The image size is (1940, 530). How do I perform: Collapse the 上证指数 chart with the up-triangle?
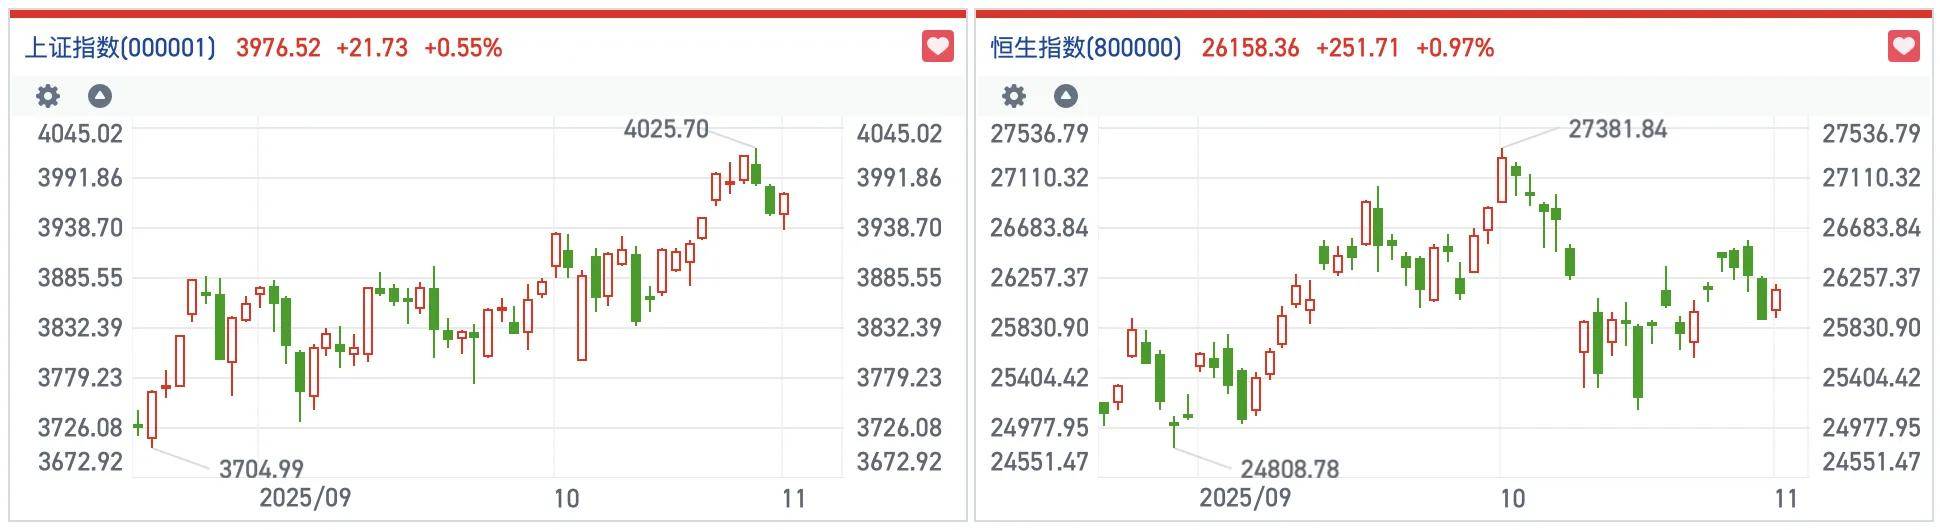click(x=99, y=96)
